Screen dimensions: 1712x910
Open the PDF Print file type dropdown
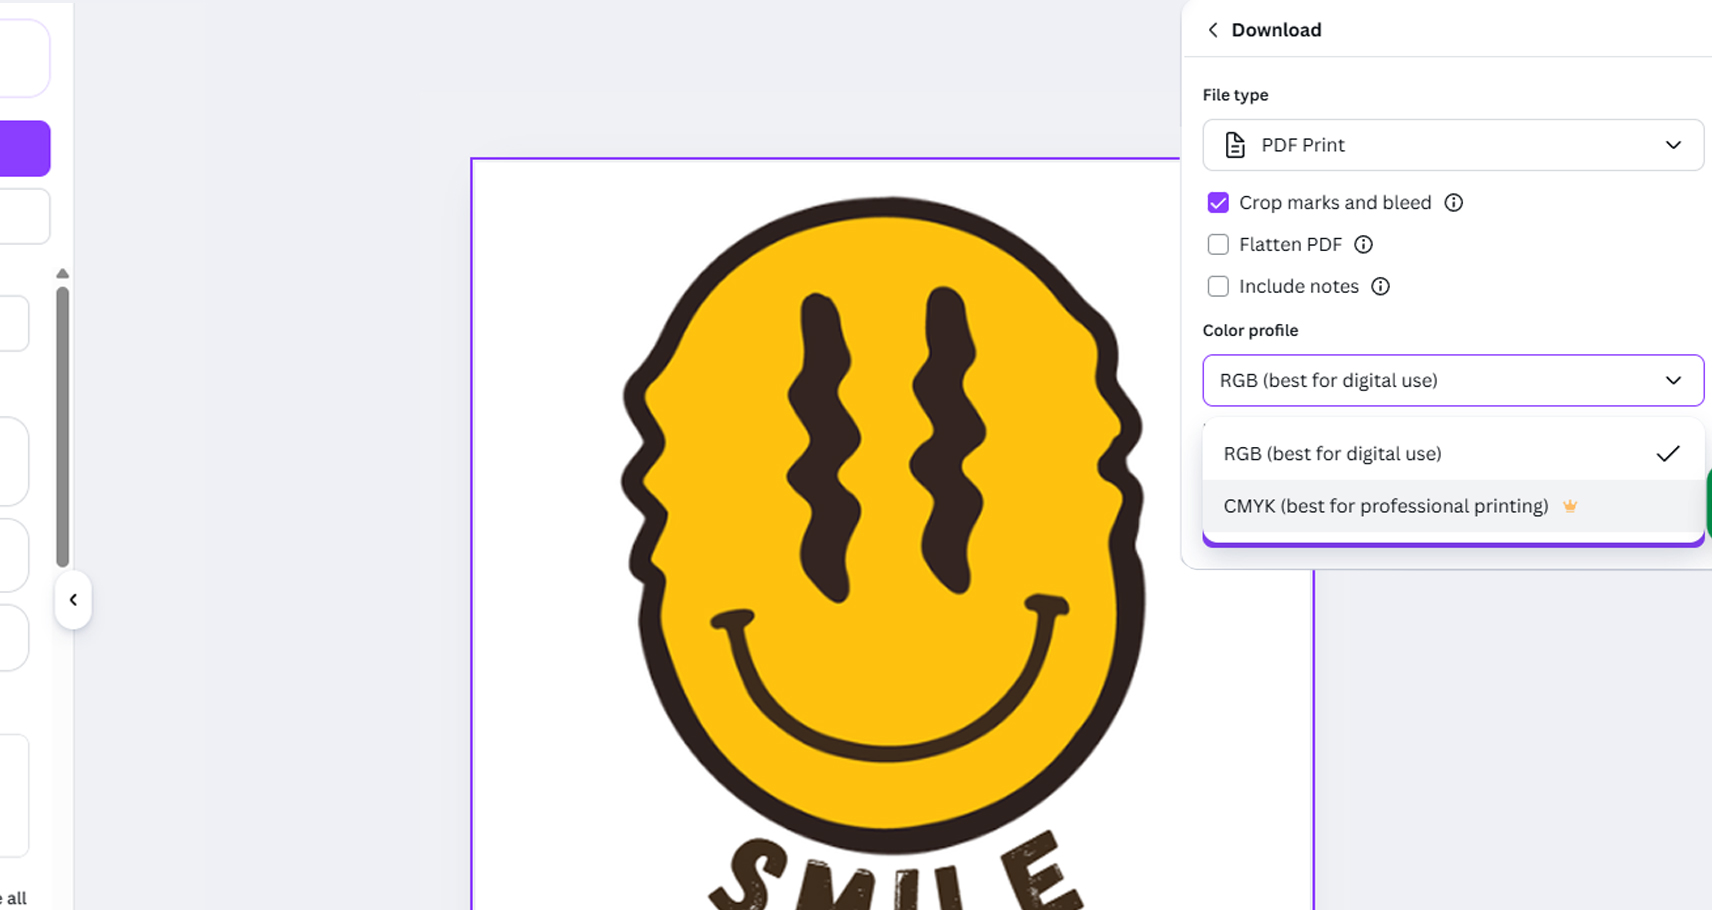(x=1452, y=145)
